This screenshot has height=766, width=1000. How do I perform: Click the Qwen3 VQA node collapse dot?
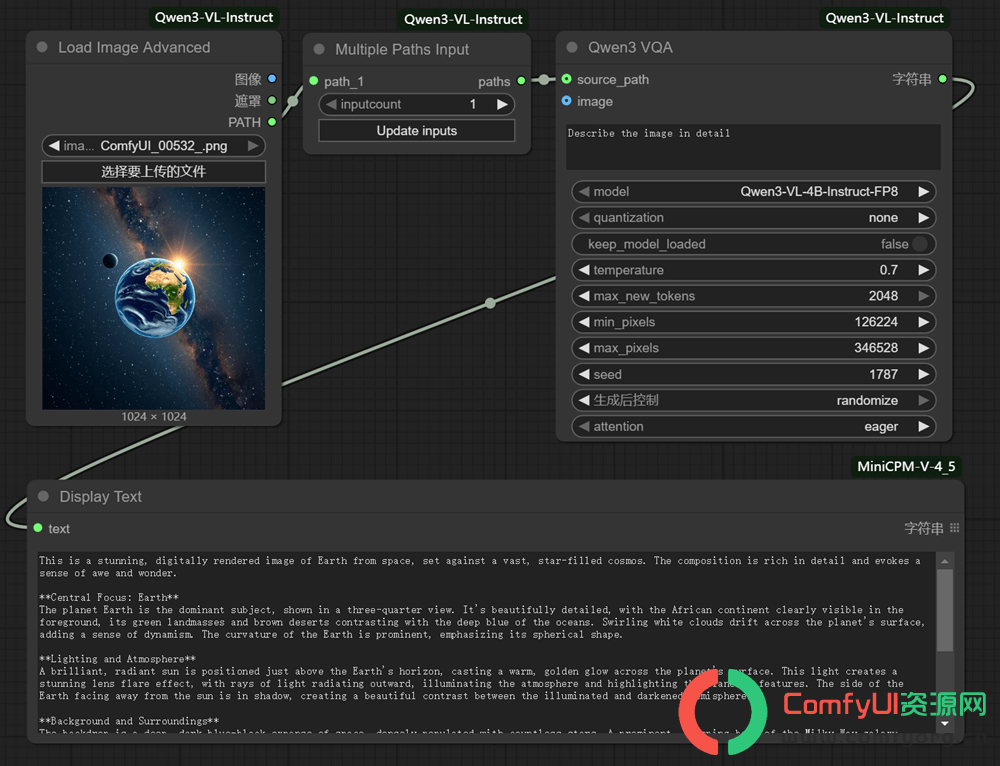pyautogui.click(x=572, y=47)
